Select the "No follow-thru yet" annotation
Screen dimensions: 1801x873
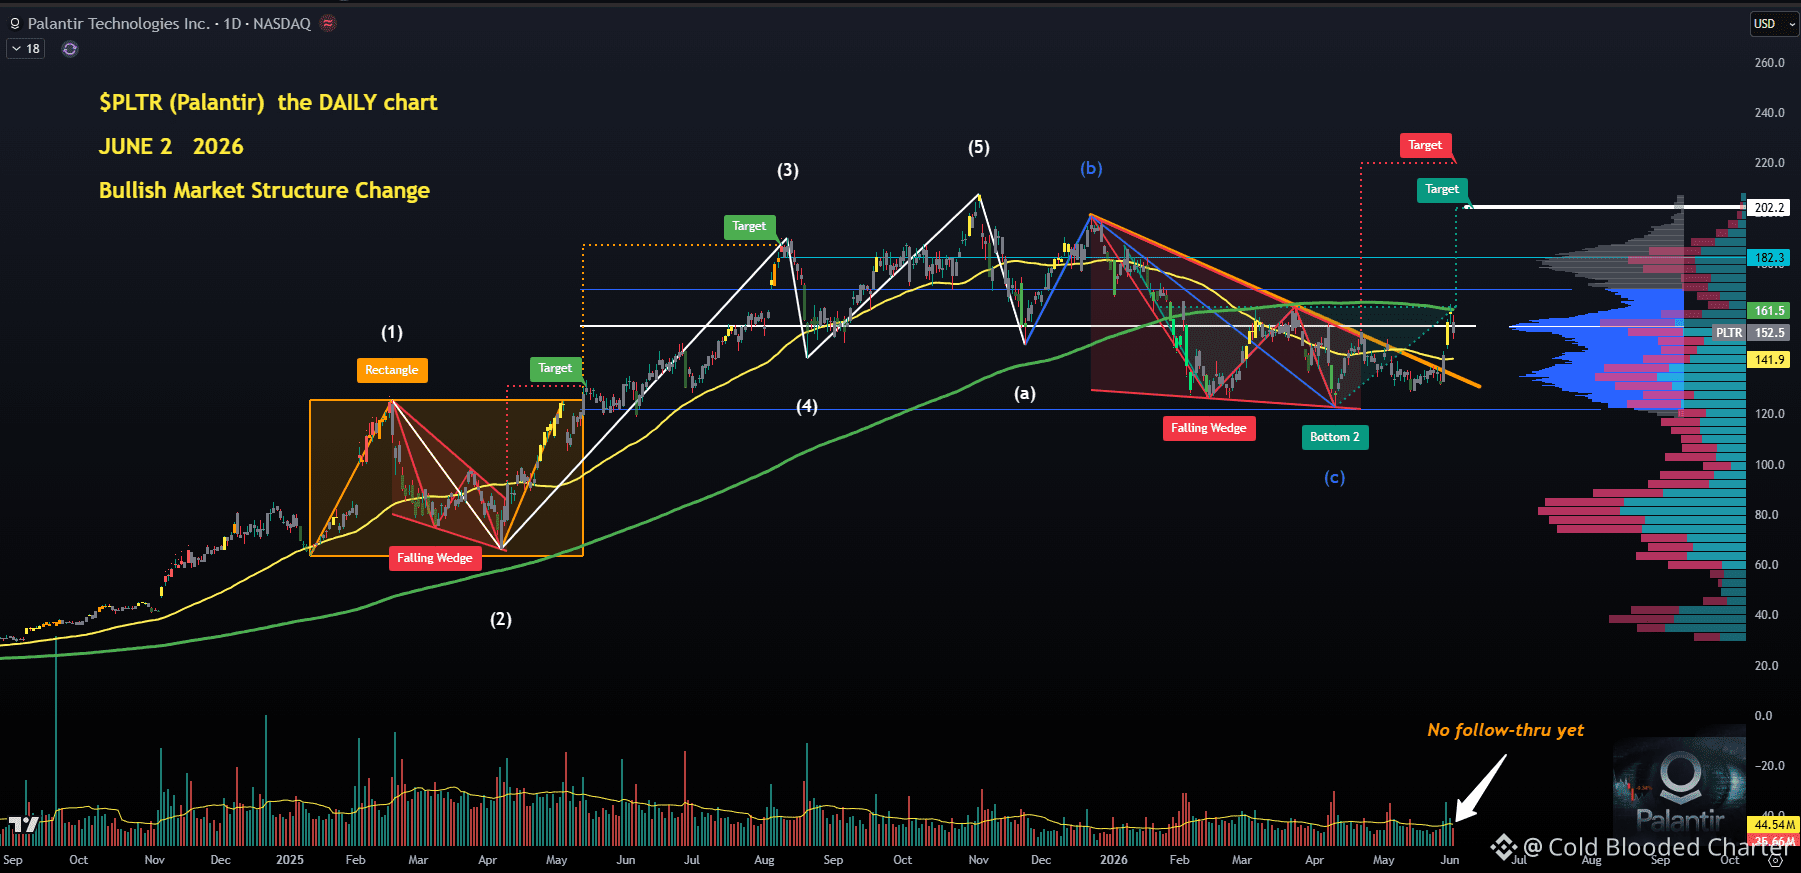coord(1505,730)
